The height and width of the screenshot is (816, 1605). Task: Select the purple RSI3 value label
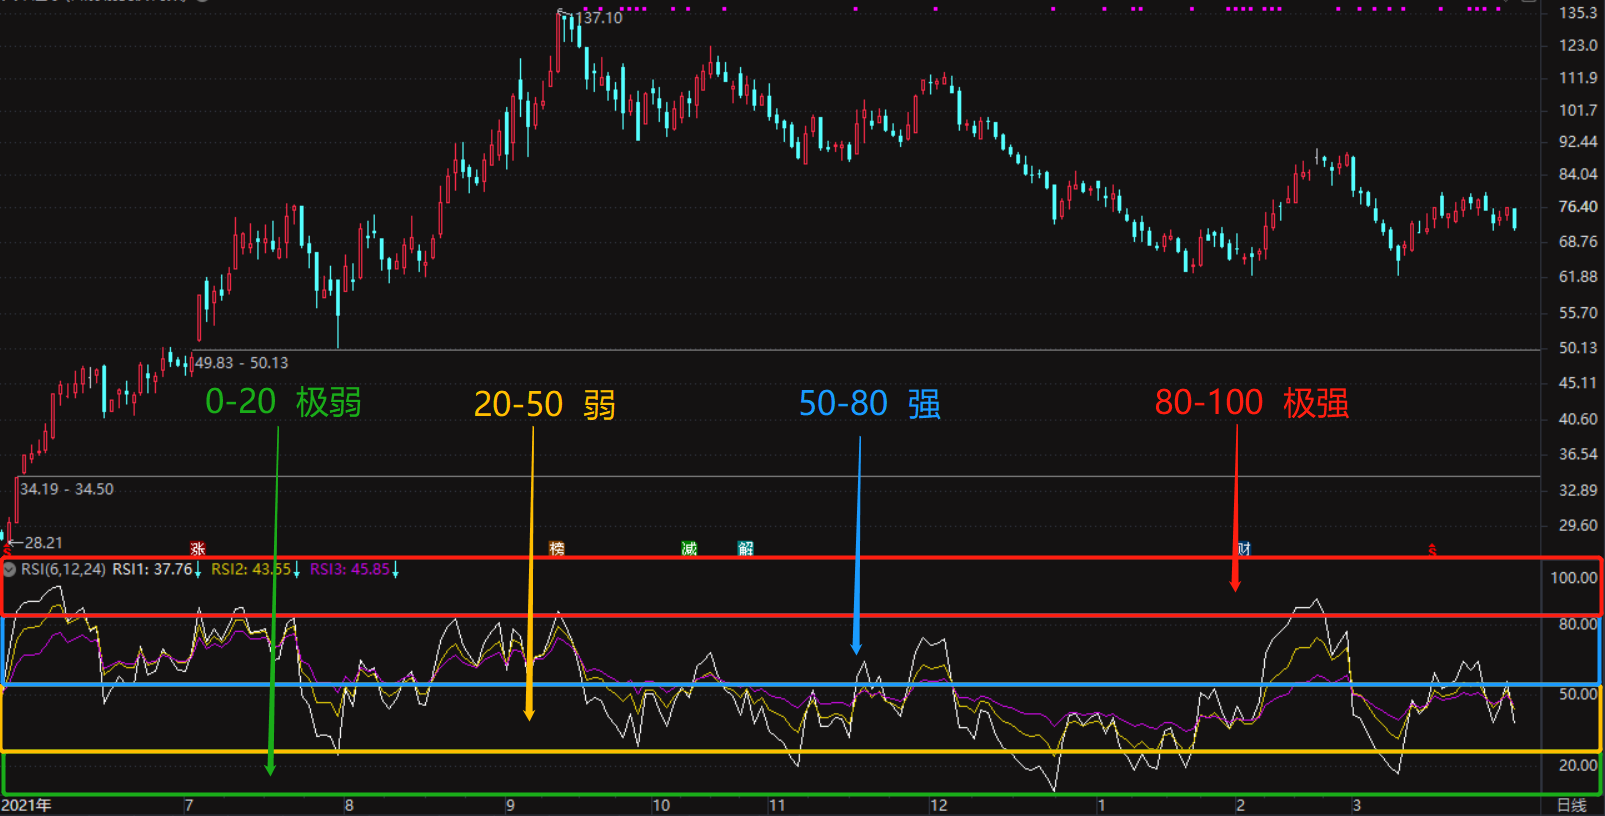[x=349, y=570]
